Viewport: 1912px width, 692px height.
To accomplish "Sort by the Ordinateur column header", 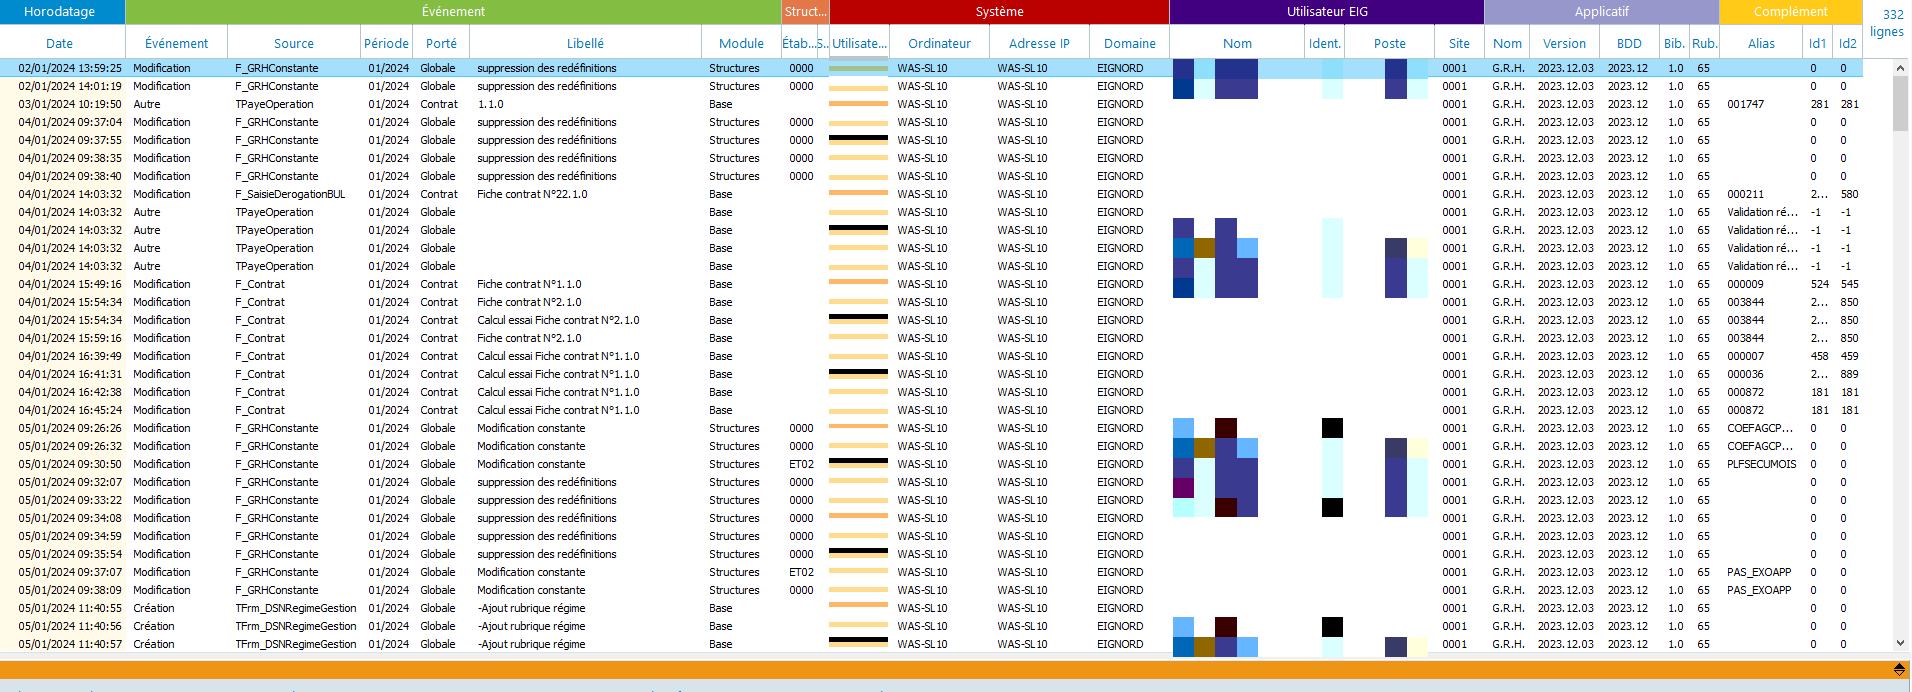I will point(939,43).
